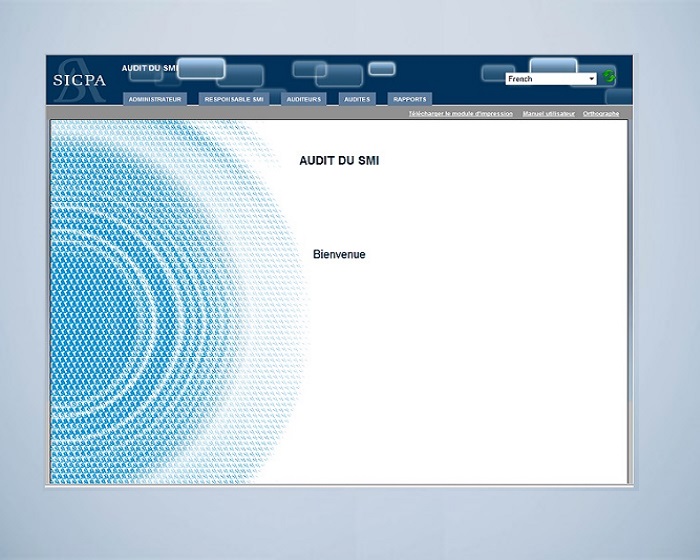Open the RAPPORTS tab

[x=409, y=99]
